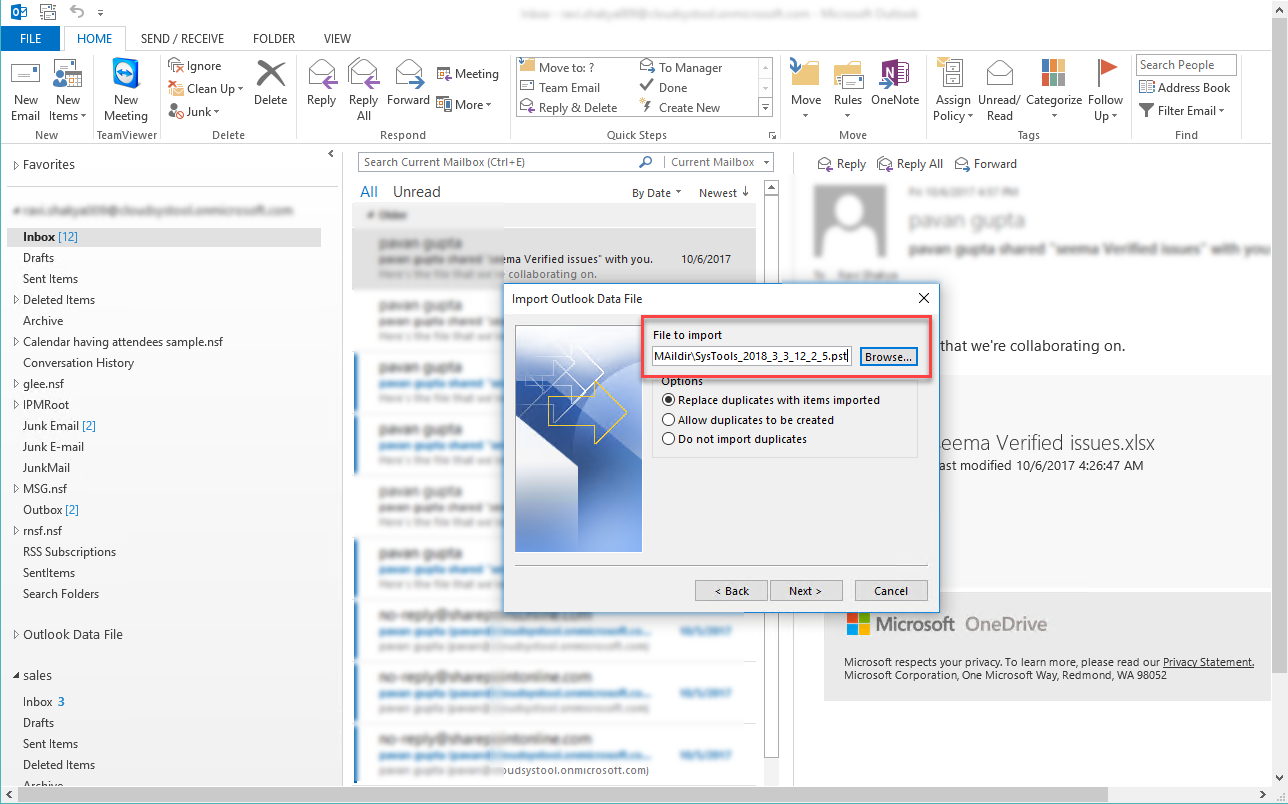Click the Meeting reply icon
The width and height of the screenshot is (1288, 804).
[445, 74]
